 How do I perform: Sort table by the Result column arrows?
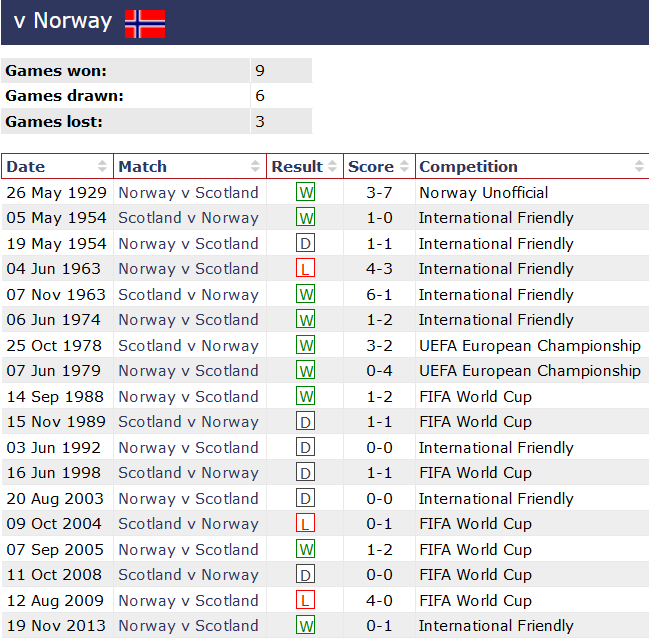click(x=333, y=167)
